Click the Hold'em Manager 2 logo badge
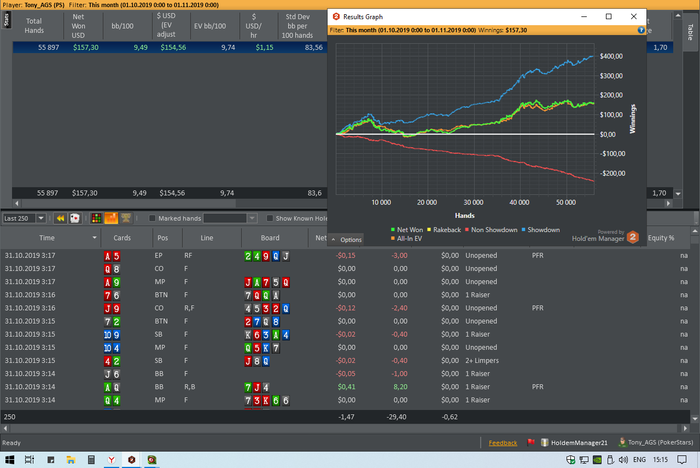Viewport: 700px width, 468px height. pyautogui.click(x=632, y=237)
